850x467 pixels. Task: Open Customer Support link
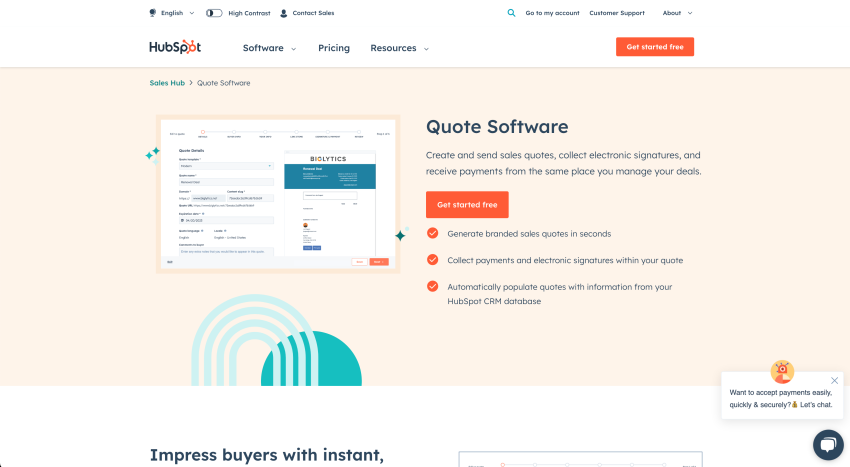pos(617,13)
